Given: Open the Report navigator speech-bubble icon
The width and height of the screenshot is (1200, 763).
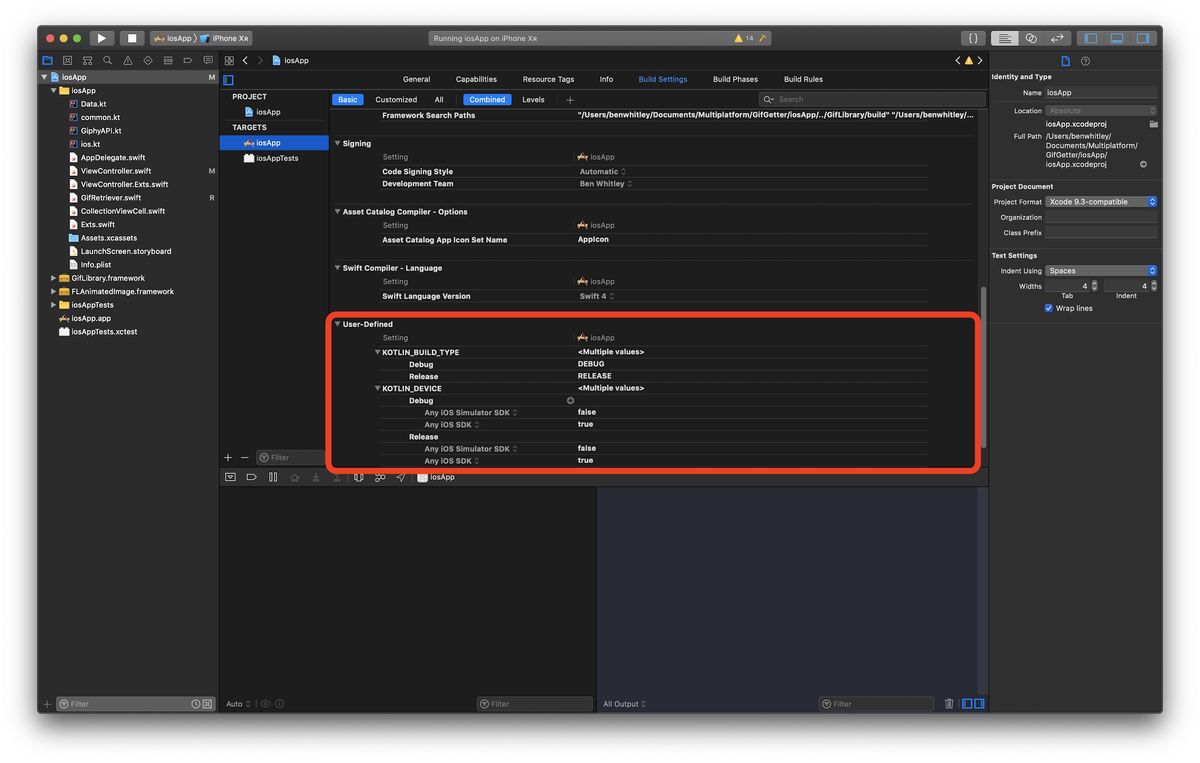Looking at the screenshot, I should click(207, 60).
